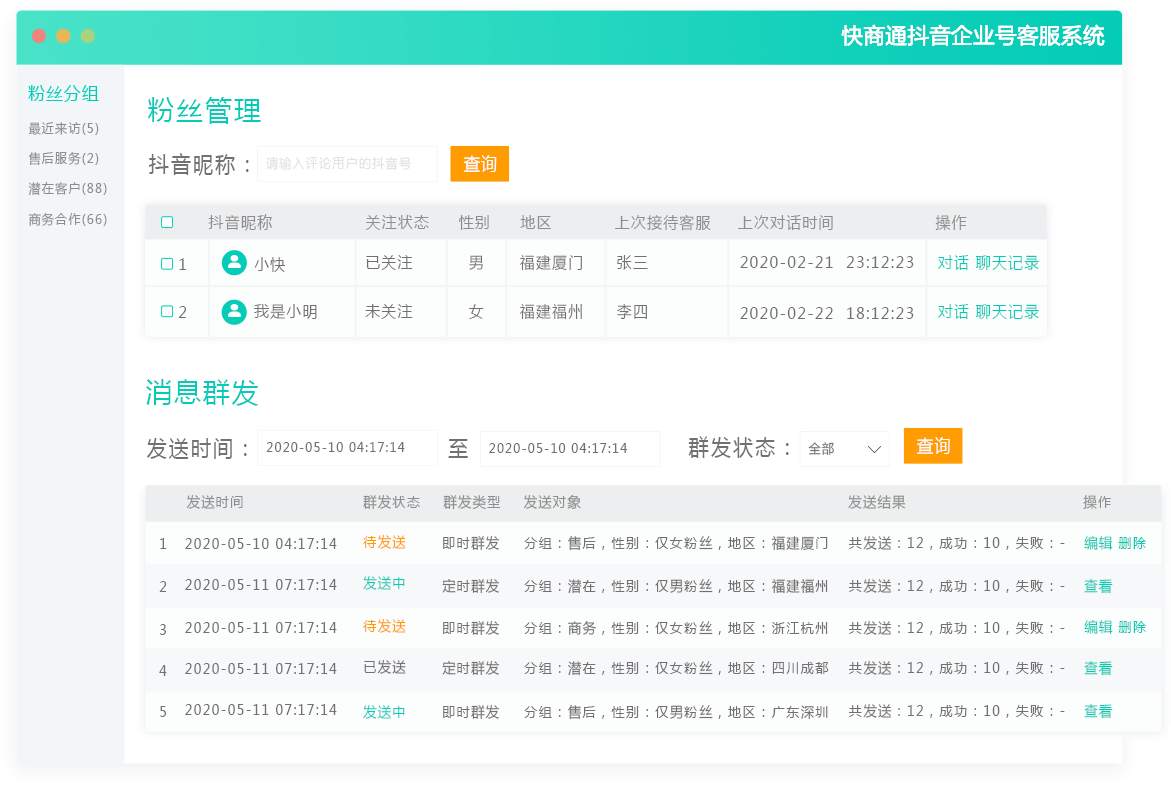Click the 已发送 status in message row 4

(x=385, y=667)
